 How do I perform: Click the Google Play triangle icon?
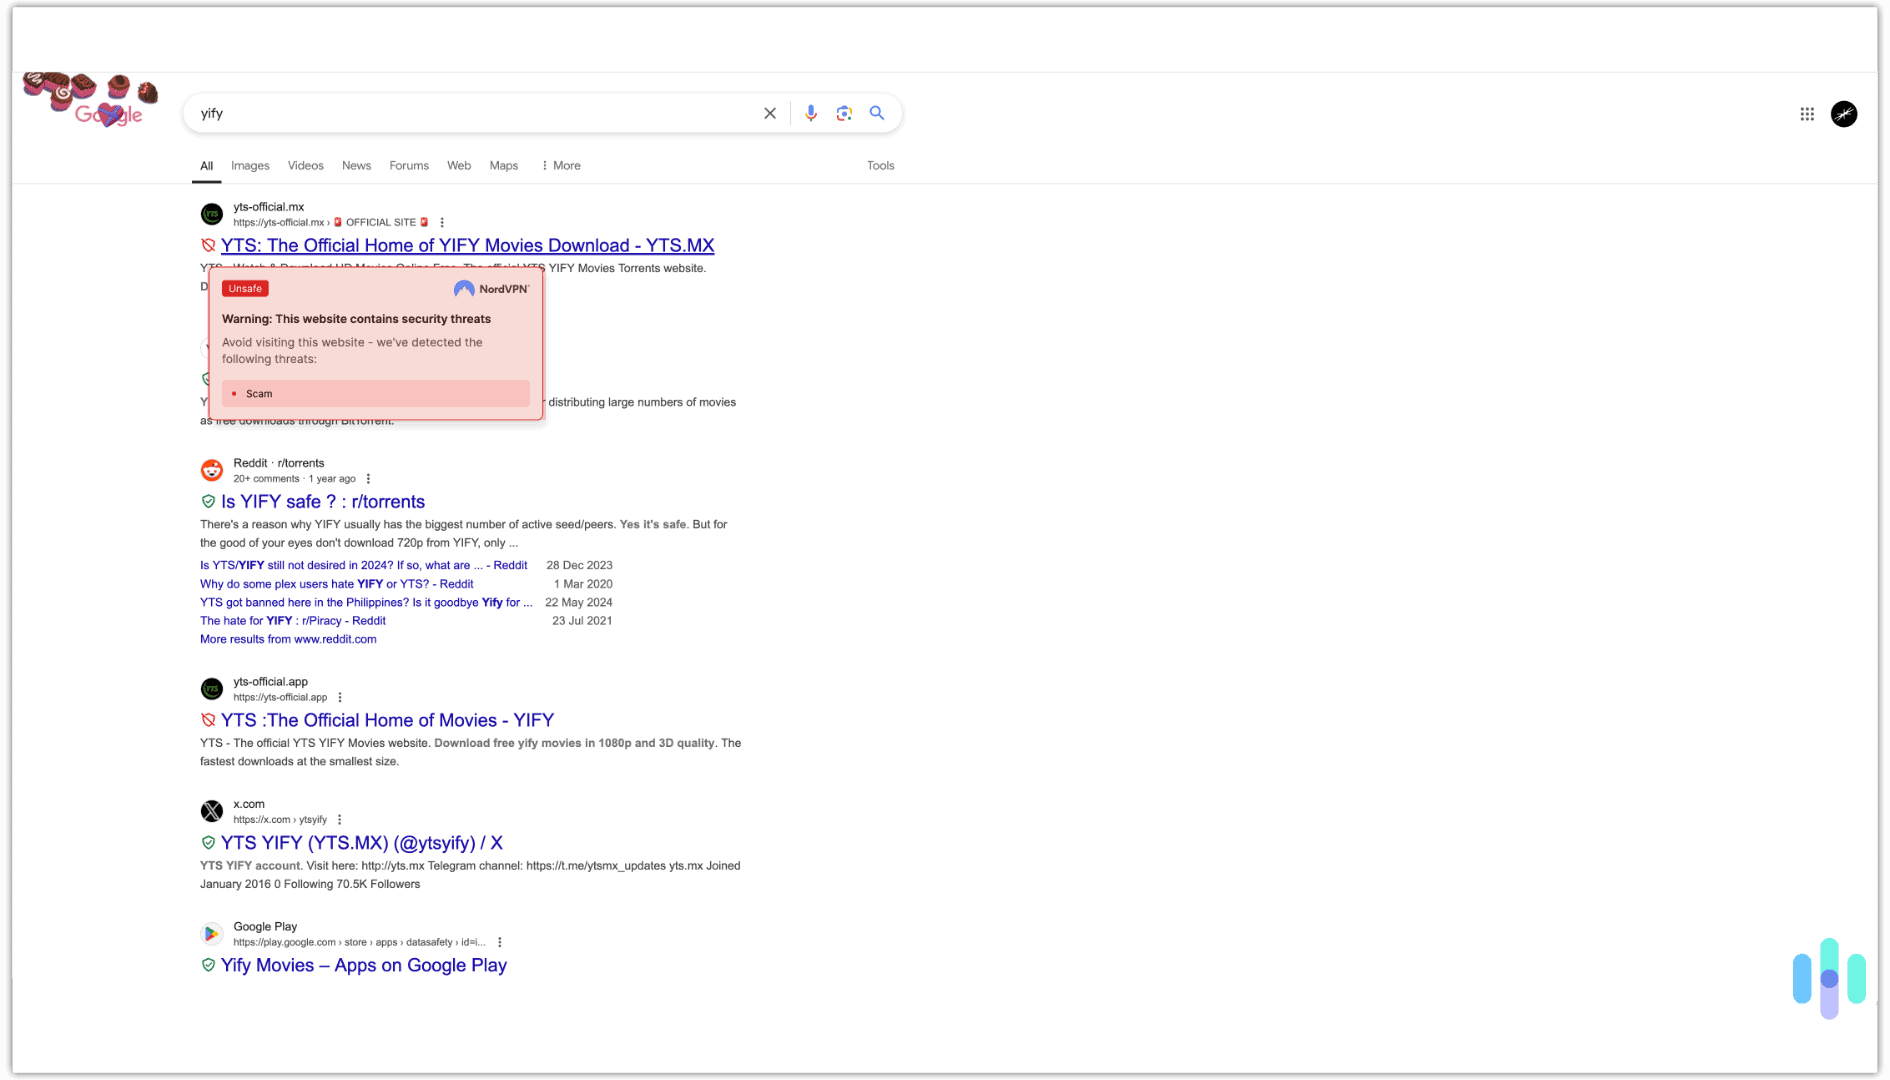click(211, 933)
